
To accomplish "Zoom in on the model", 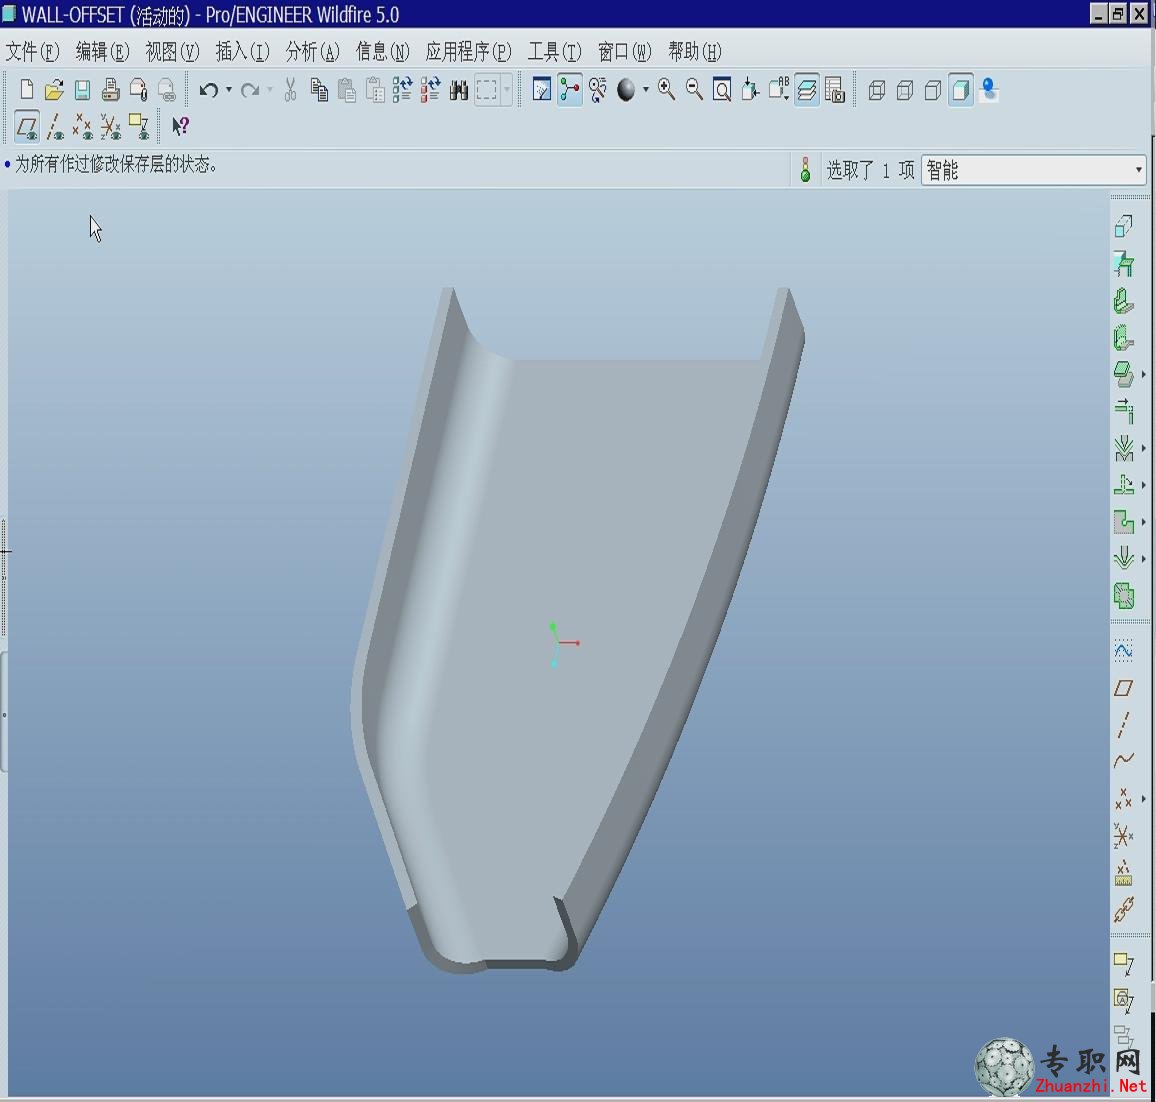I will point(666,90).
